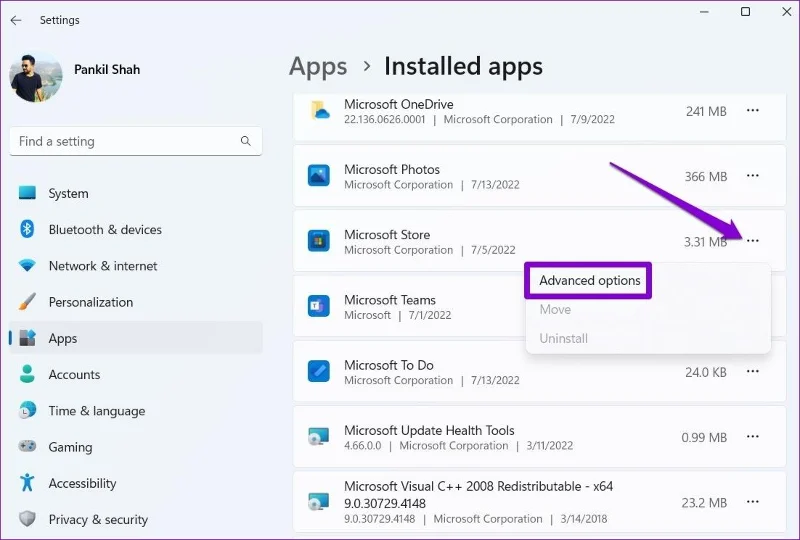Image resolution: width=800 pixels, height=540 pixels.
Task: Click the 0.99 MB size value
Action: pyautogui.click(x=704, y=438)
